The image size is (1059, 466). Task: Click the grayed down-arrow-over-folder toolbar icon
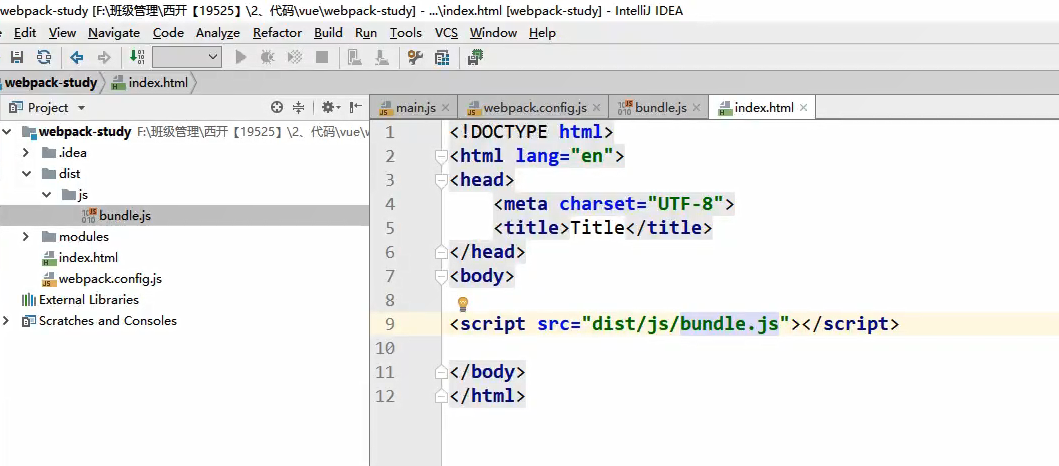pos(381,57)
